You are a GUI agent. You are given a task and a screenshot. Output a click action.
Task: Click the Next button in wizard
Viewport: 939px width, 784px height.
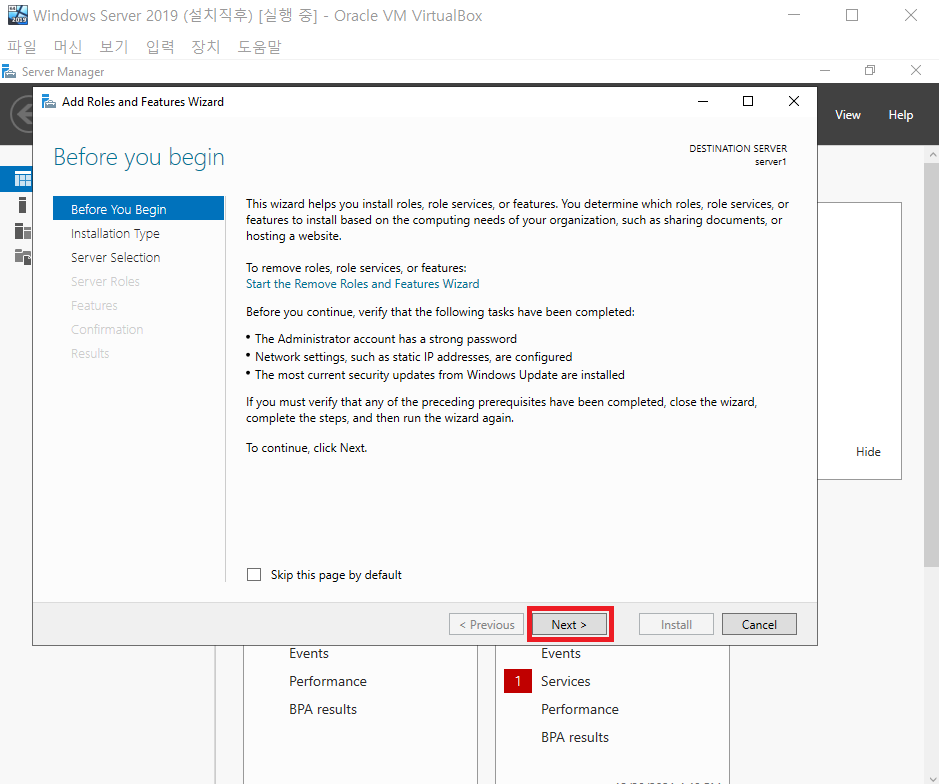click(570, 624)
